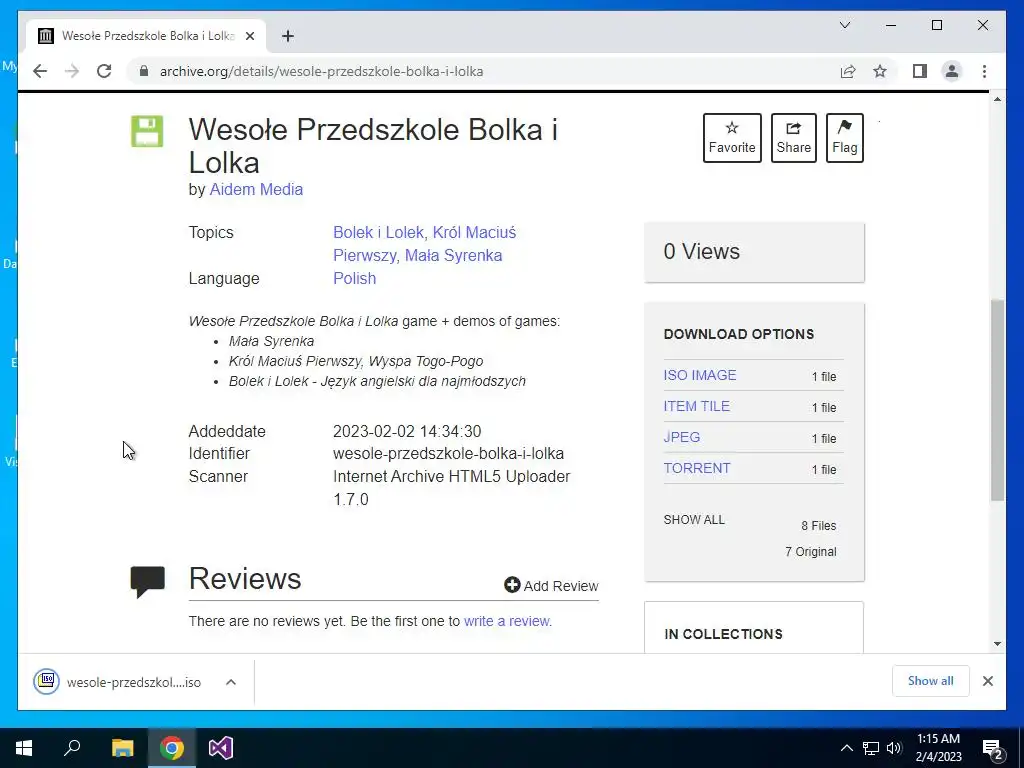Show hidden system tray icons
This screenshot has height=768, width=1024.
click(846, 748)
